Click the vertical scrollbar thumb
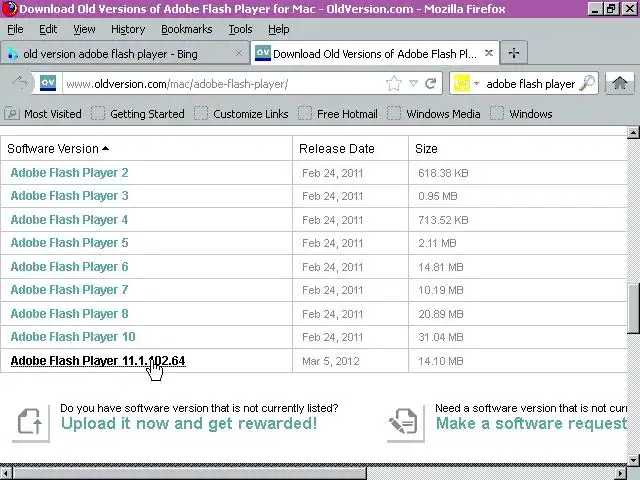 click(x=633, y=309)
